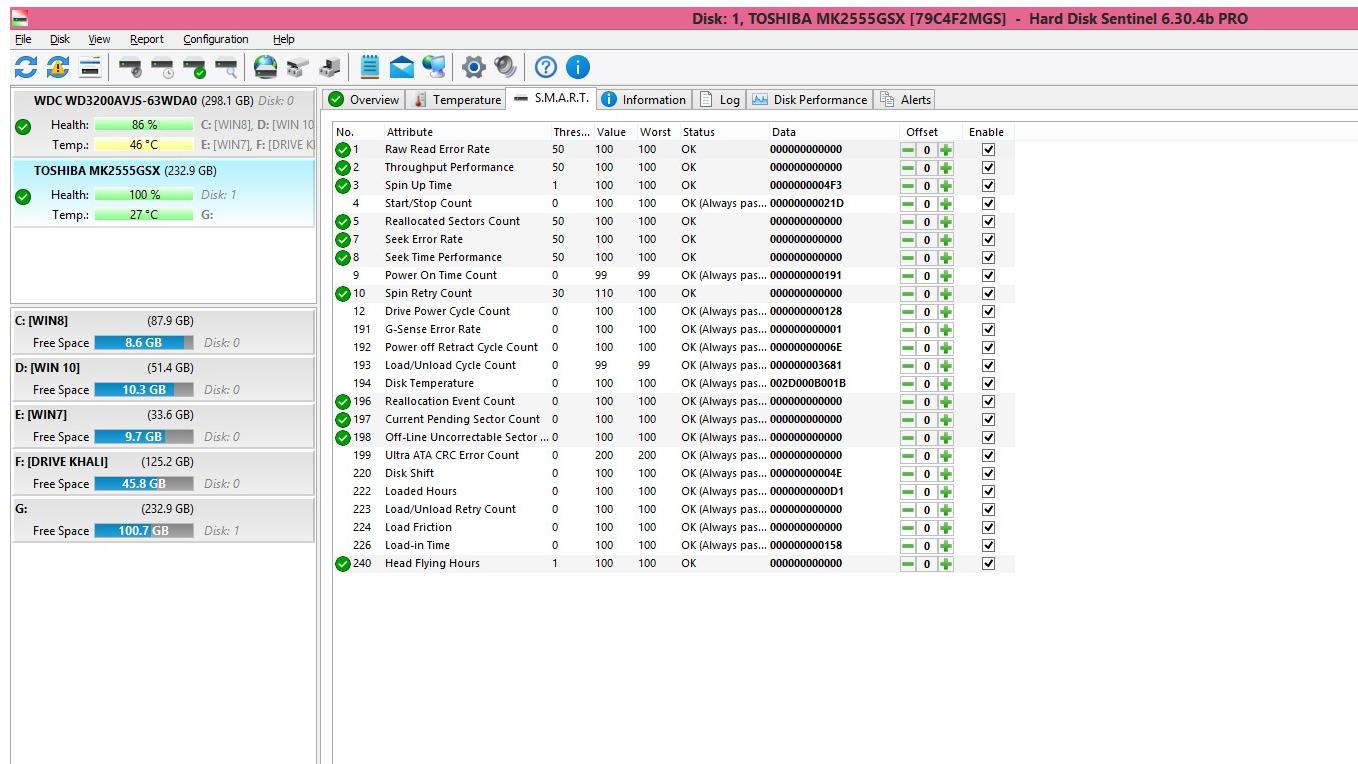Decrease offset for Seek Error Rate

[x=908, y=240]
